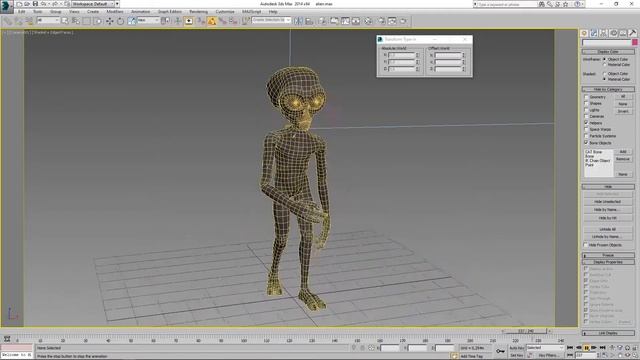Go to end of animation

pyautogui.click(x=602, y=348)
